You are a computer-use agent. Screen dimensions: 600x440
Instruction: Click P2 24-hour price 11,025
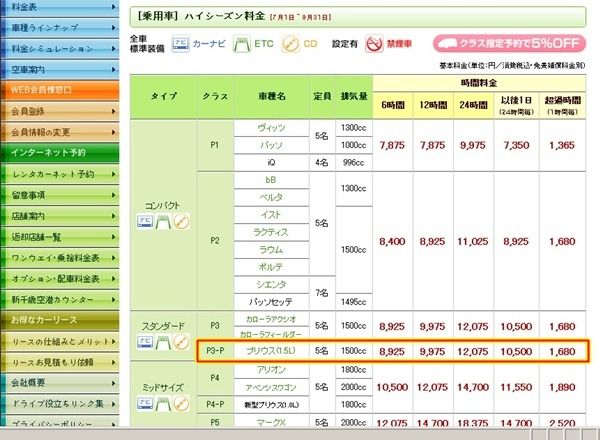(473, 241)
